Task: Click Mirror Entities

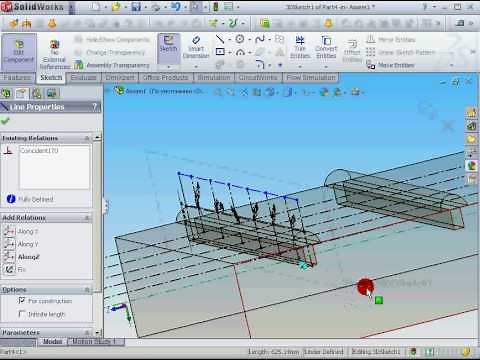Action: (391, 40)
